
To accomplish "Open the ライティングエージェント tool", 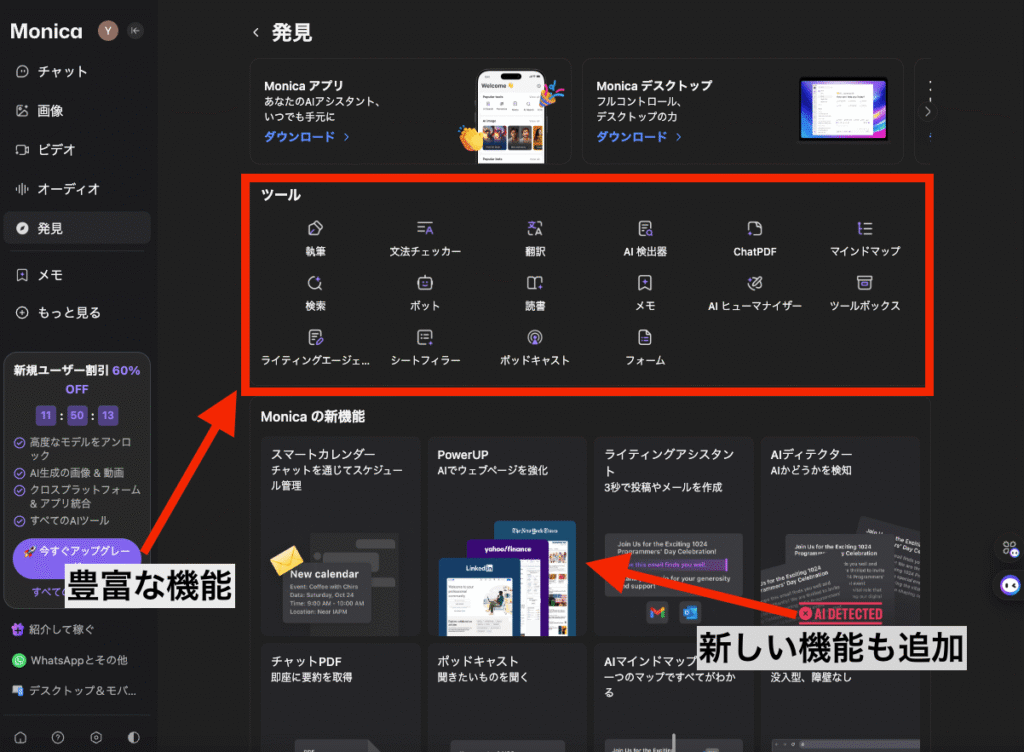I will pyautogui.click(x=315, y=347).
